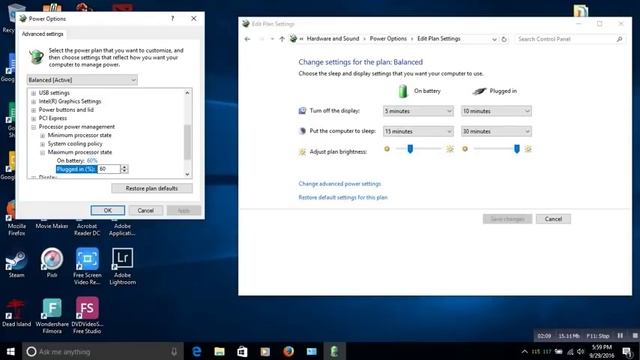Open DVDVideoSoft Free Studio shortcut
The image size is (640, 360).
pyautogui.click(x=87, y=316)
